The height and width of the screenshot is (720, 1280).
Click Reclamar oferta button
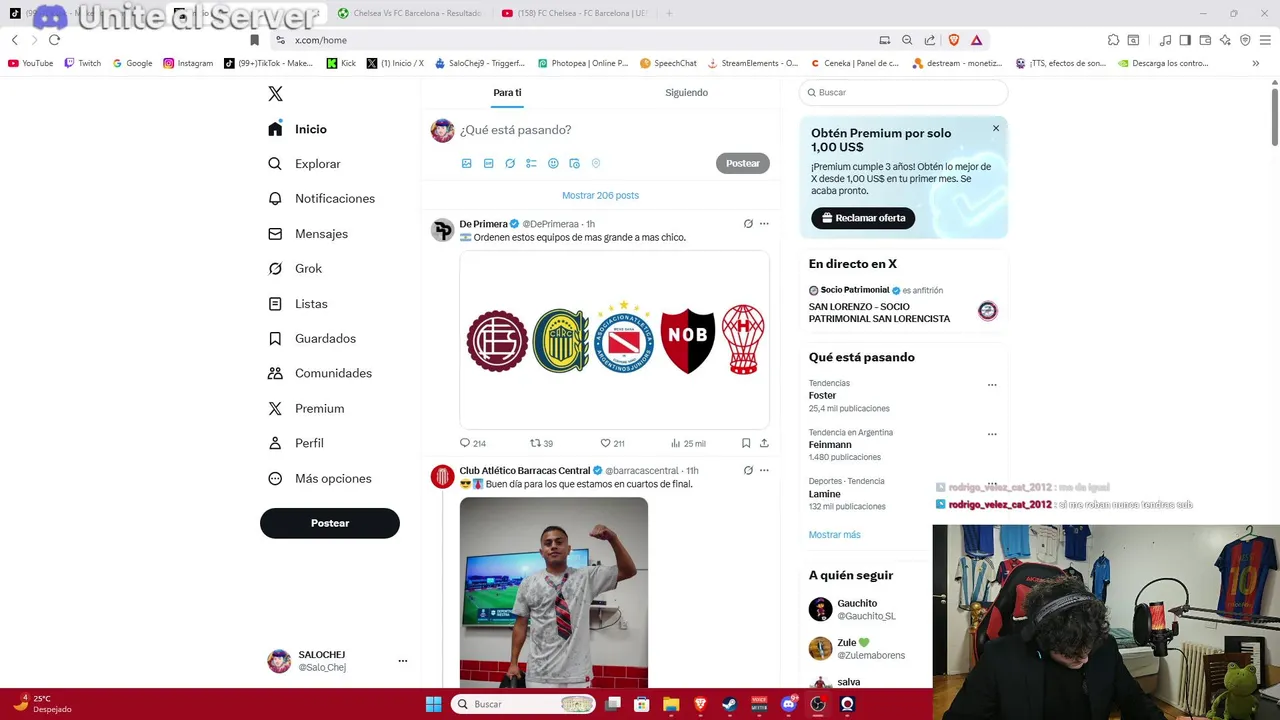863,218
